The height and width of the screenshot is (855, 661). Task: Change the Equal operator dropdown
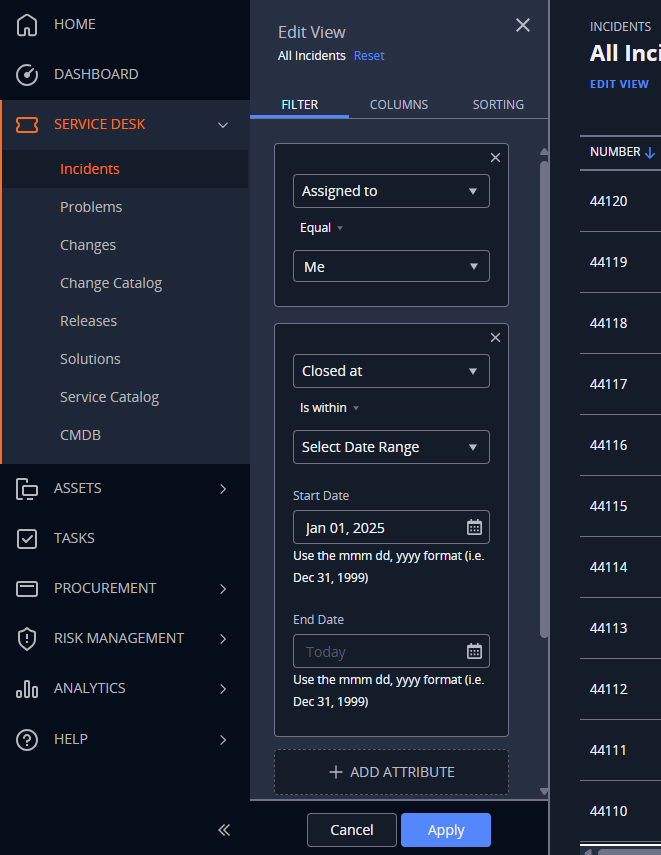tap(321, 228)
